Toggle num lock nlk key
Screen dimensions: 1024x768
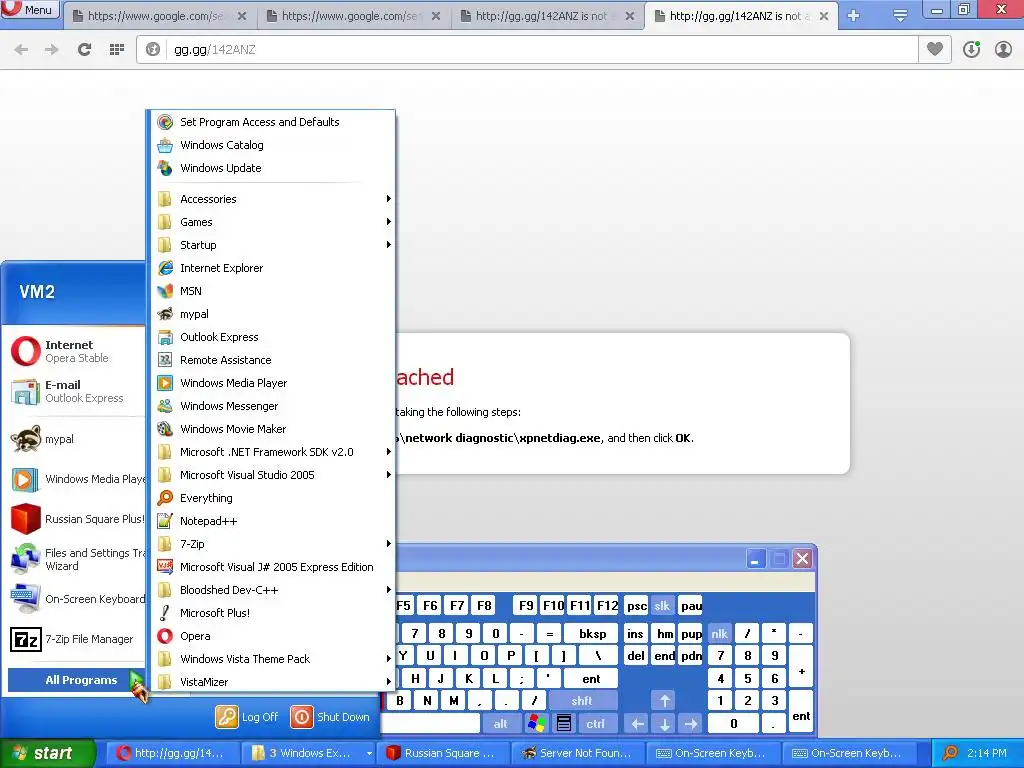tap(720, 633)
